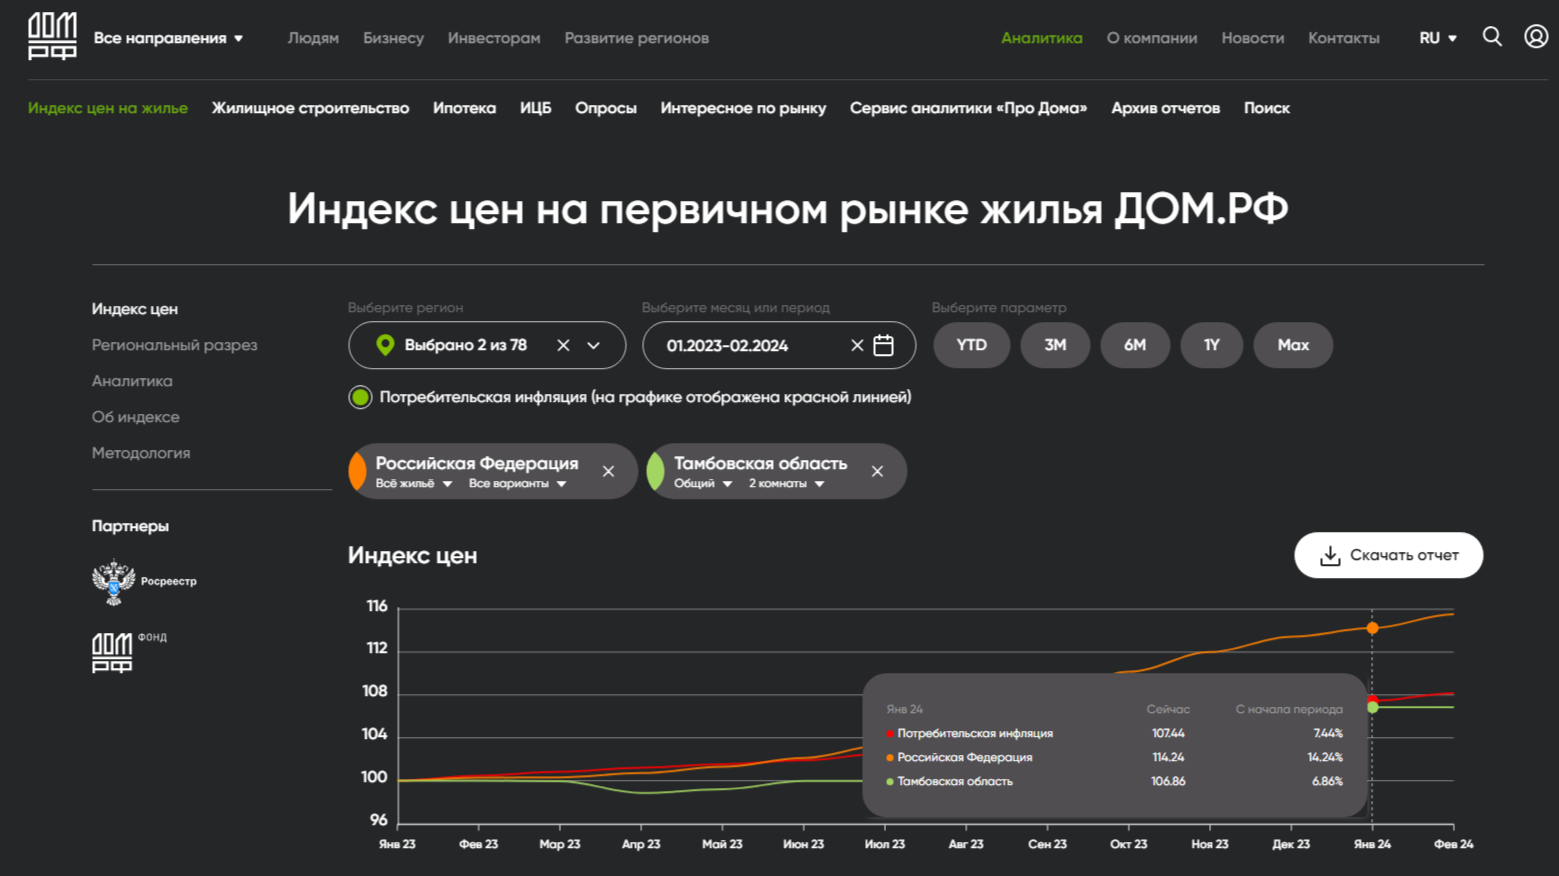Open Индекс цен sidebar link

pyautogui.click(x=135, y=309)
